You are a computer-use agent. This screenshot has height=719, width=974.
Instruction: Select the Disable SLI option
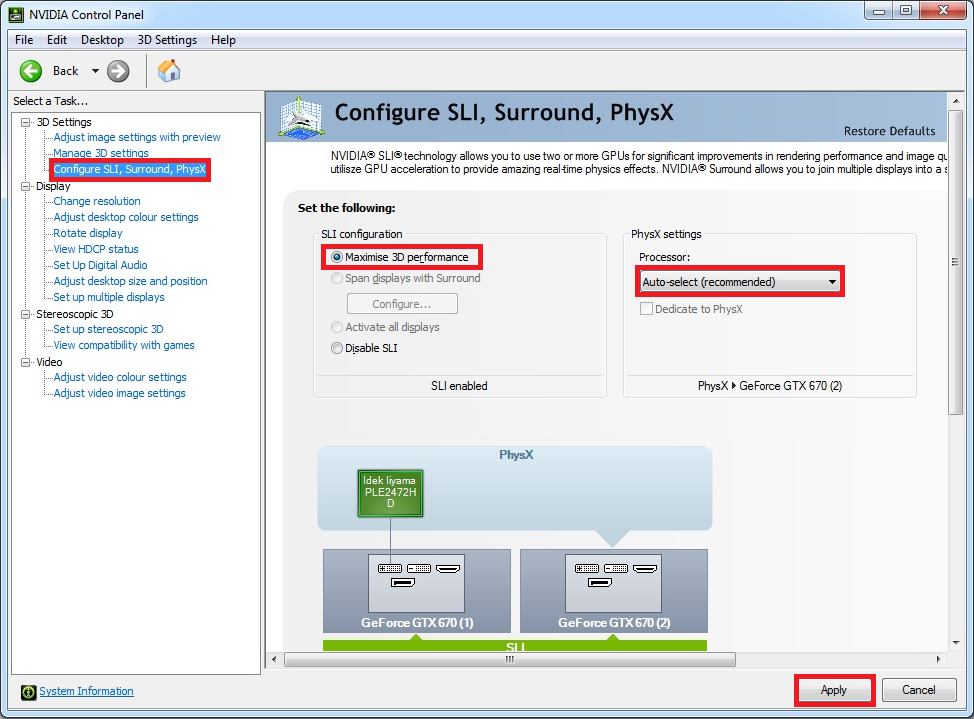pyautogui.click(x=337, y=348)
